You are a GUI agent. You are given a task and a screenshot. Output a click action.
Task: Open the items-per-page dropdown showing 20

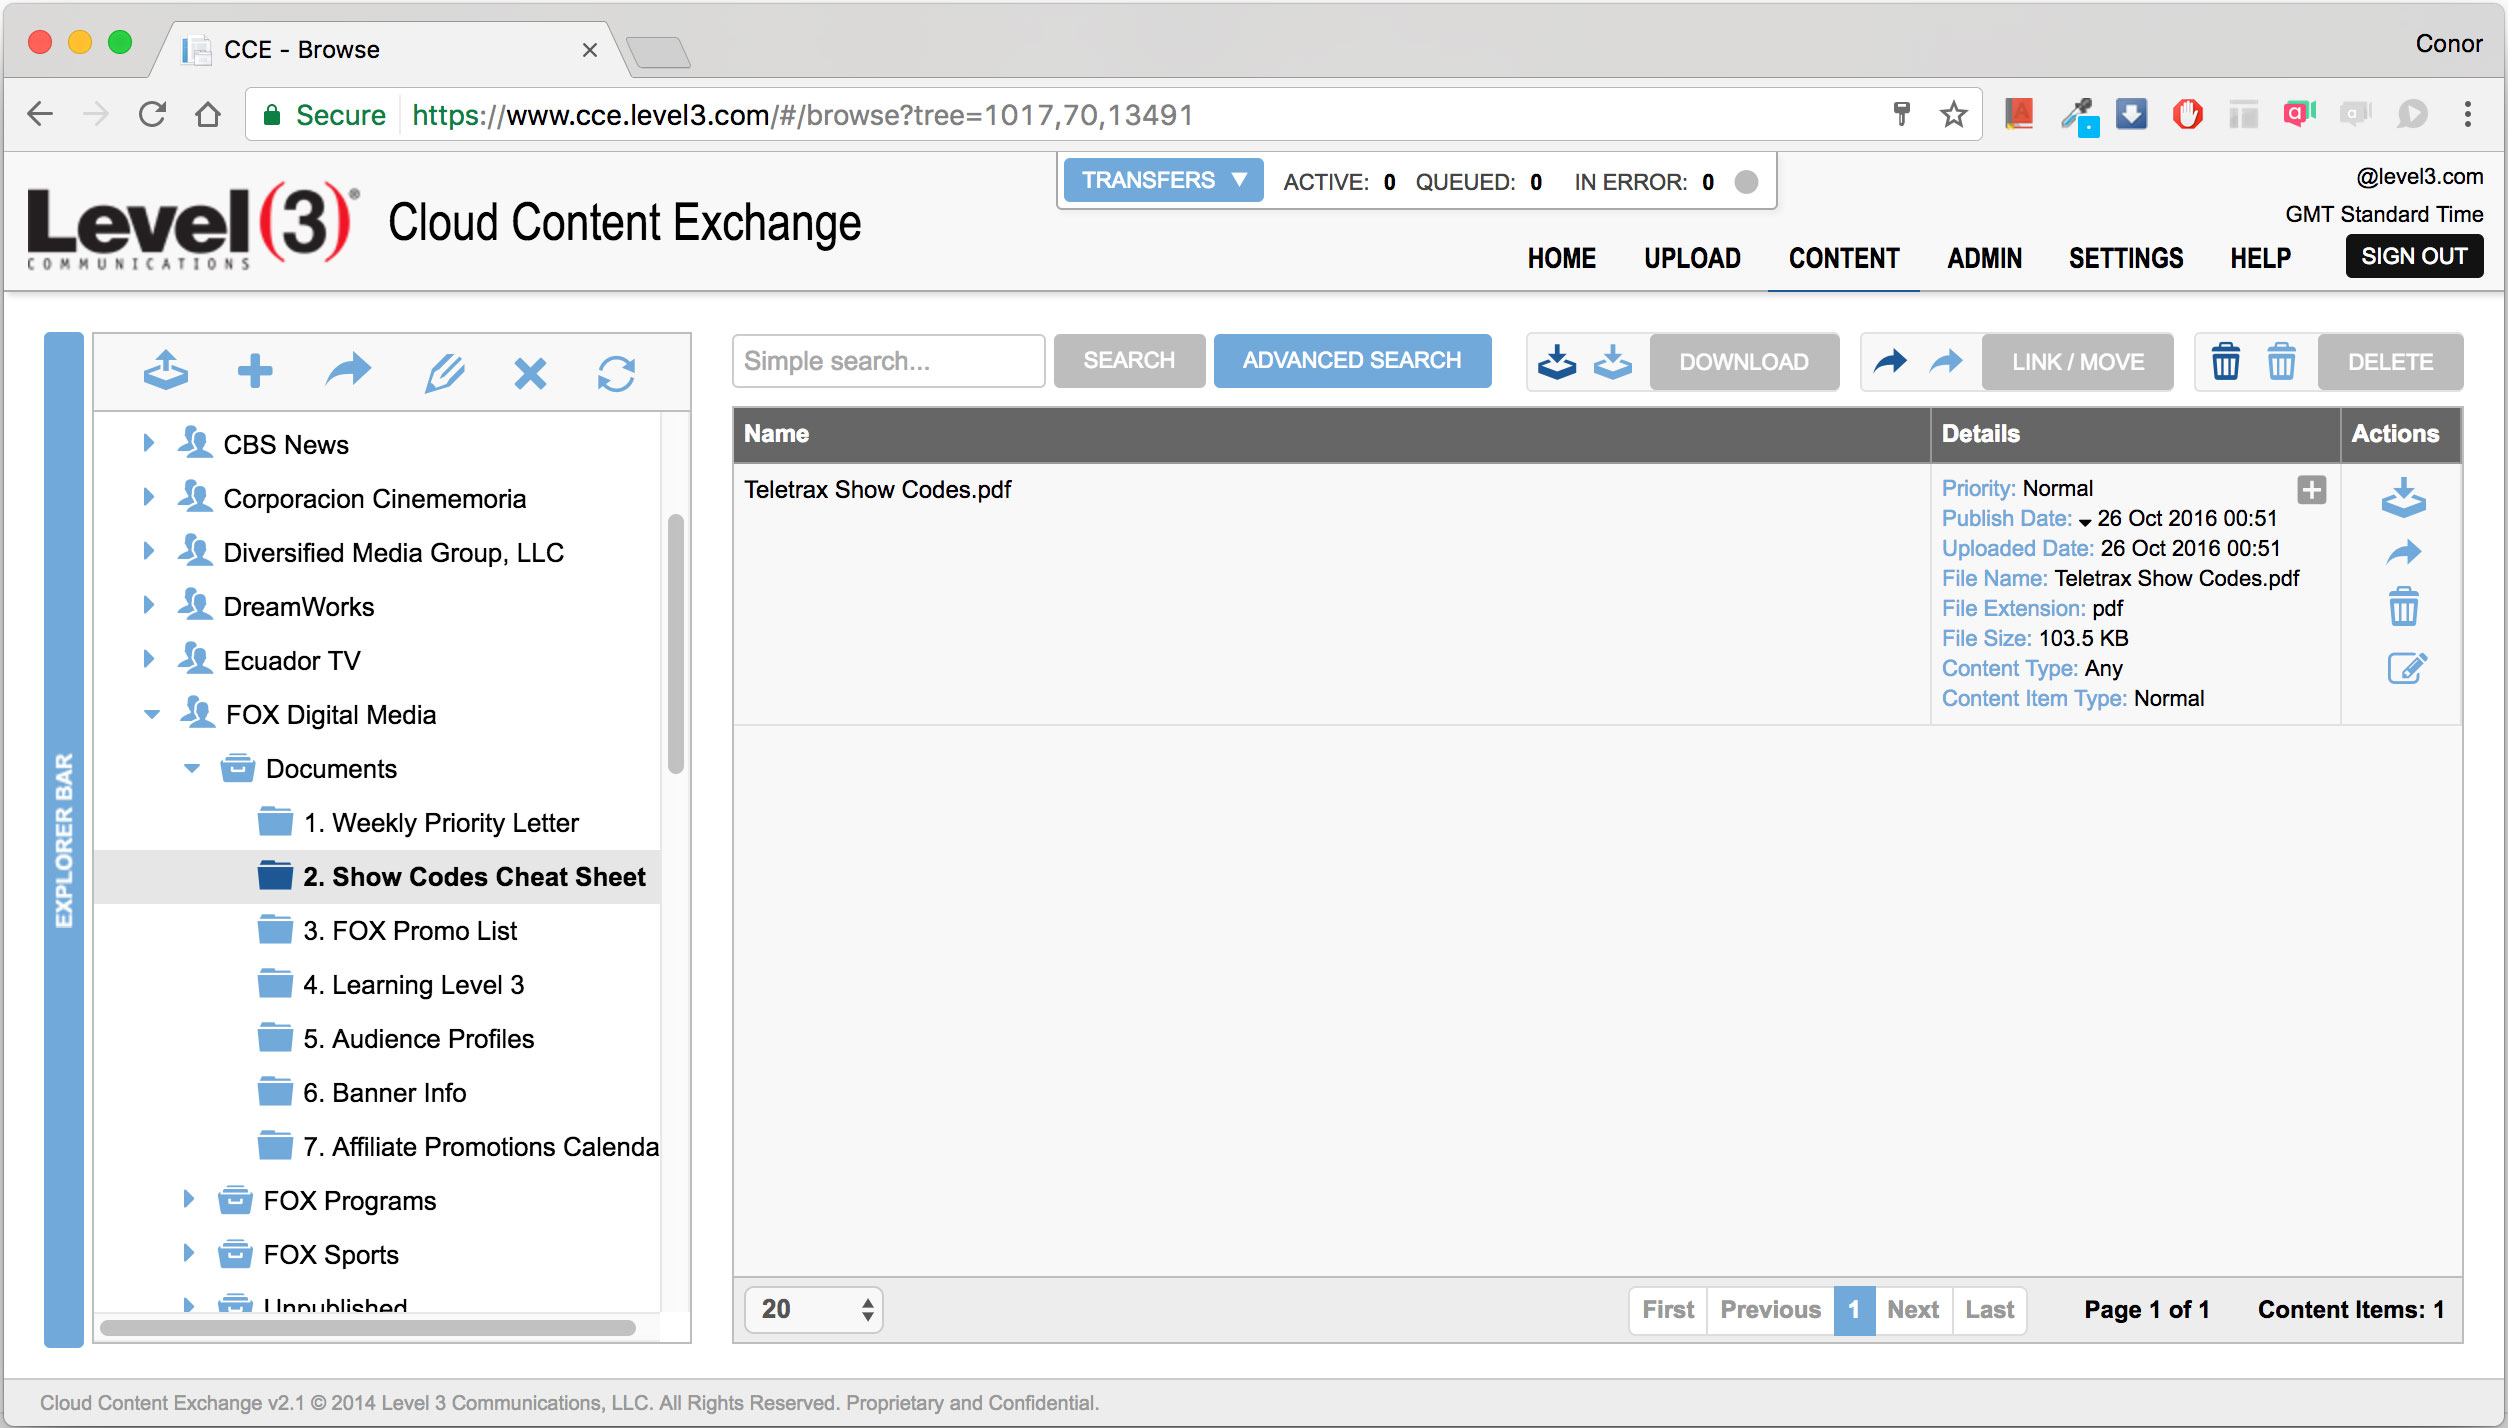point(814,1309)
